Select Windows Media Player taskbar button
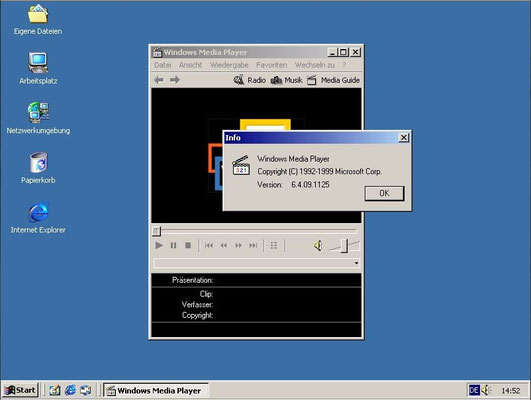The image size is (531, 400). 155,391
